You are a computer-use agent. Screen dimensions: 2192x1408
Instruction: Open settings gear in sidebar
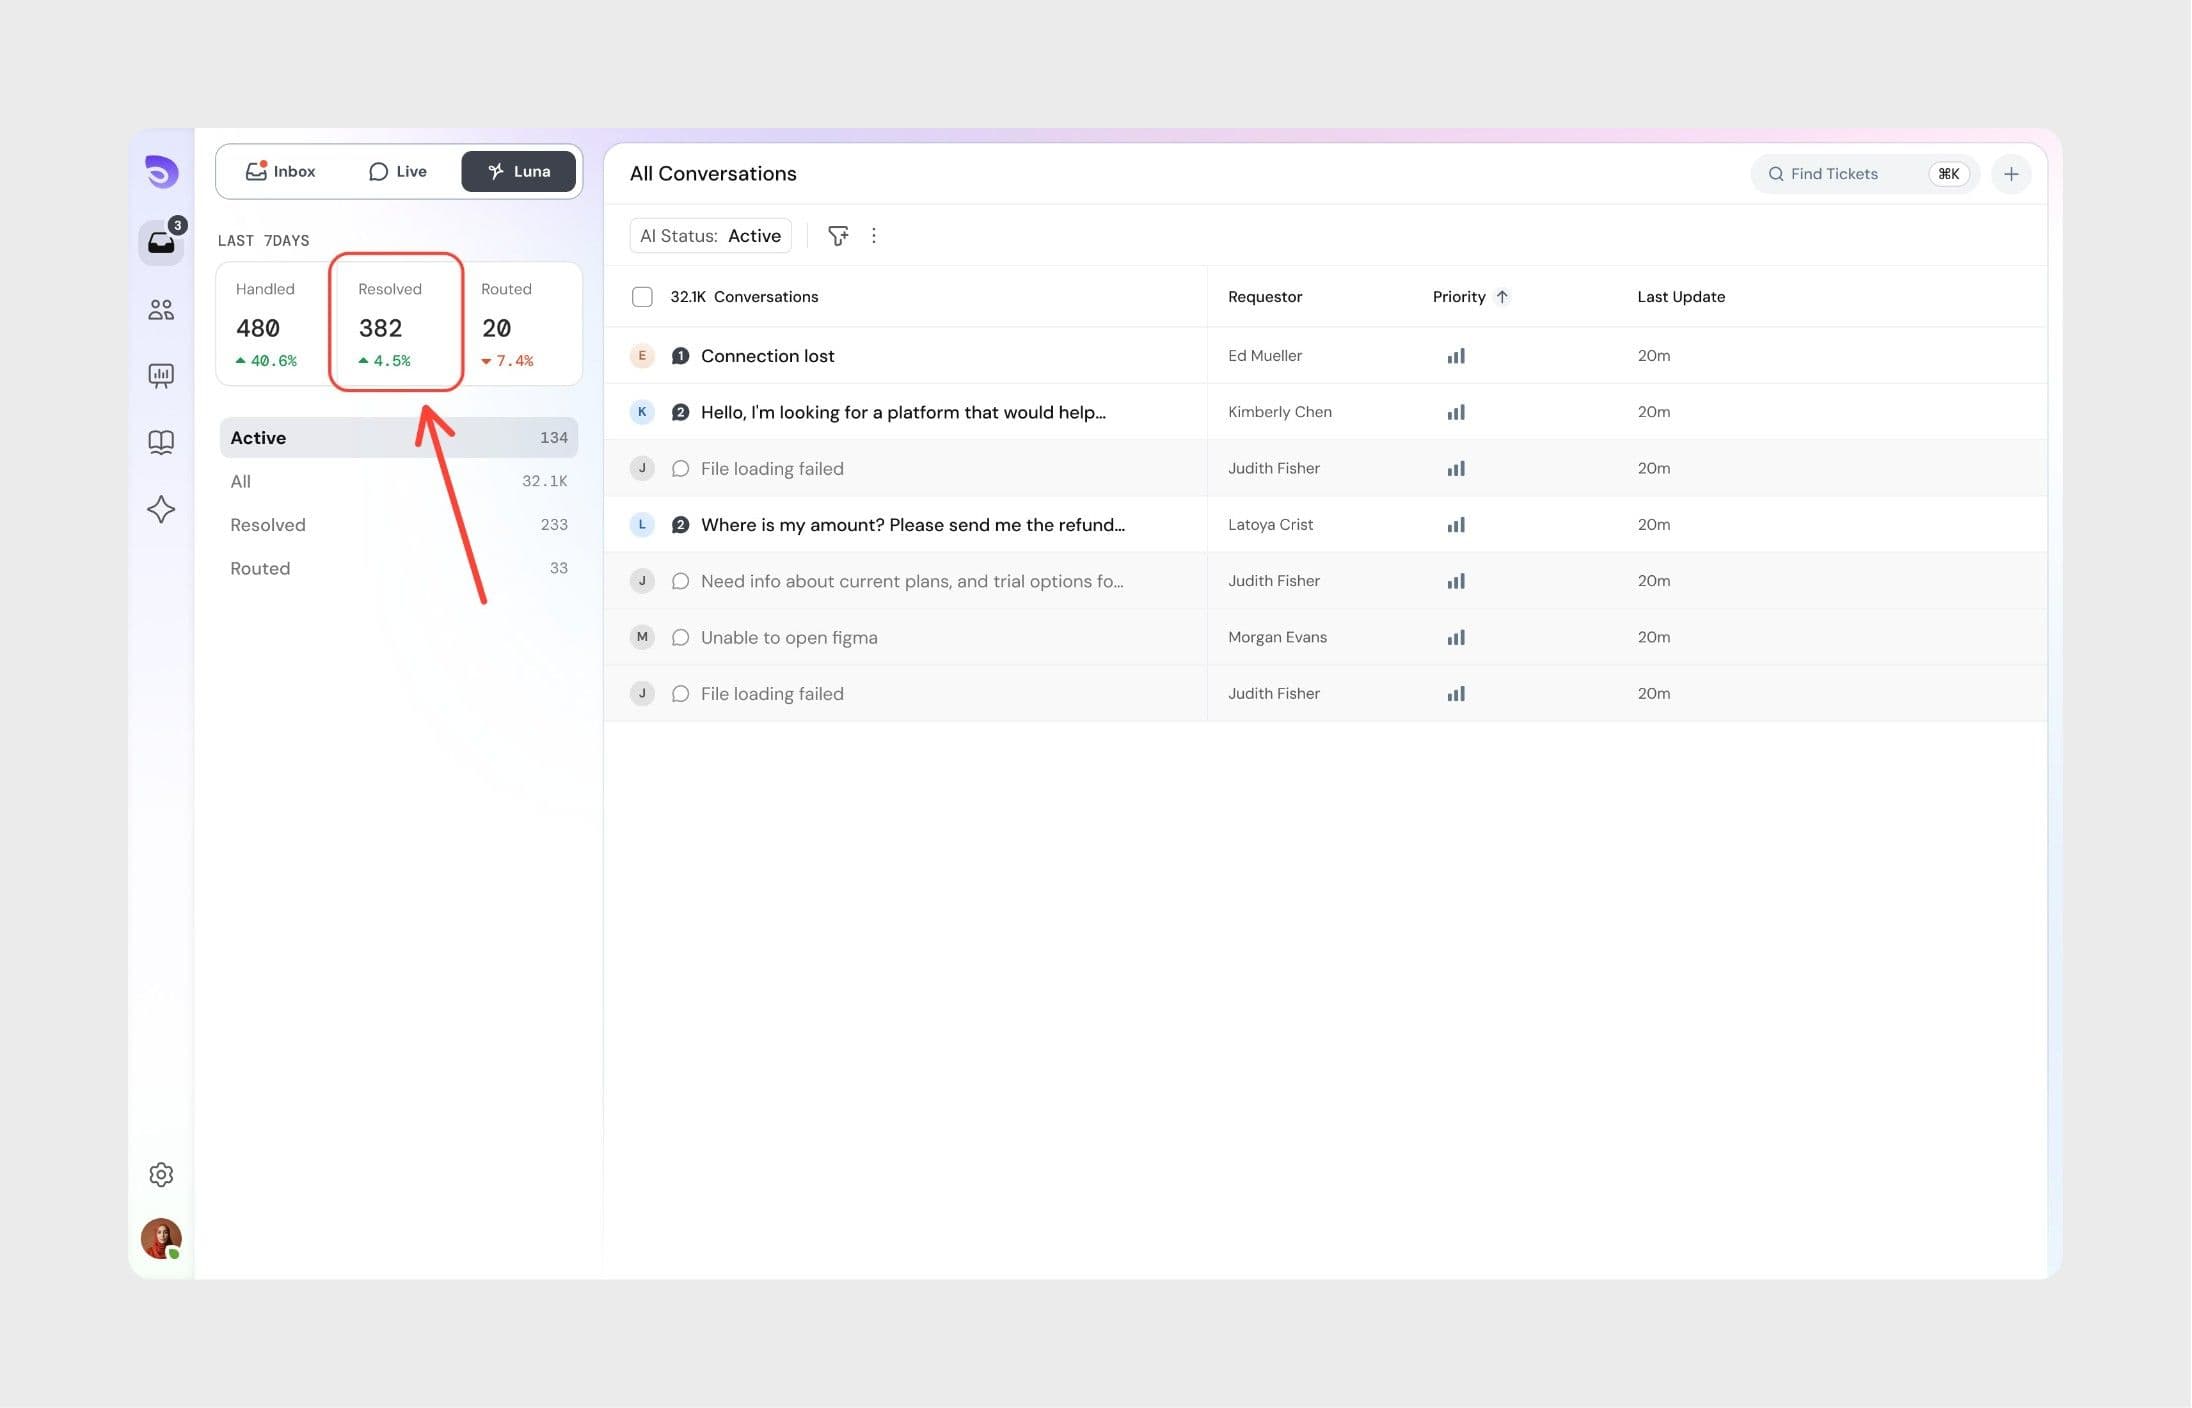[161, 1174]
